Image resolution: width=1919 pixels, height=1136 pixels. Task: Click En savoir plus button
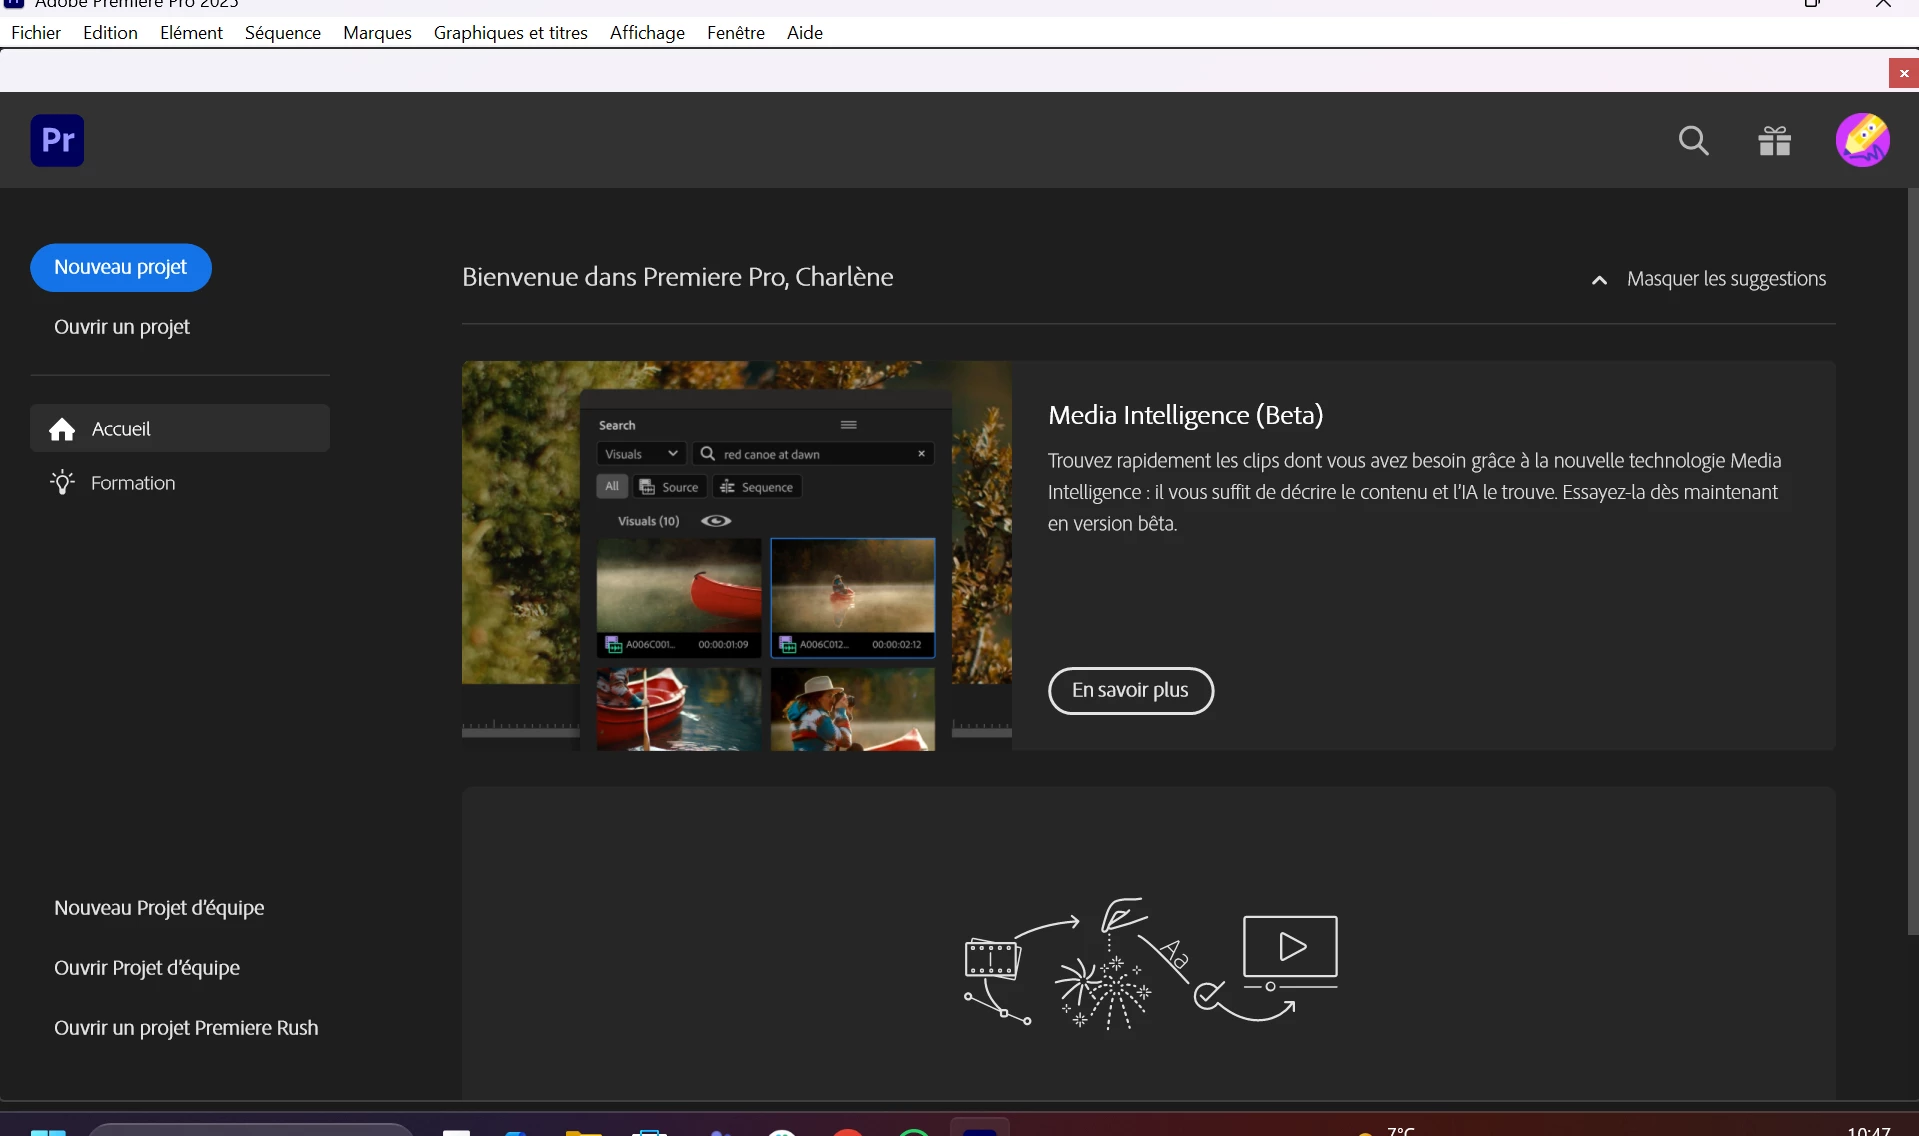click(x=1131, y=691)
